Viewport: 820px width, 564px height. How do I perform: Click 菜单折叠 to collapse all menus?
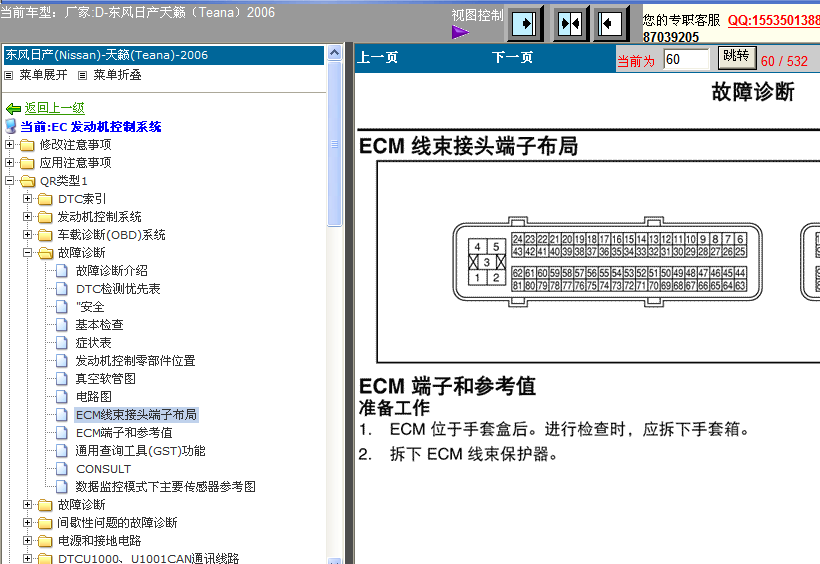(x=117, y=75)
